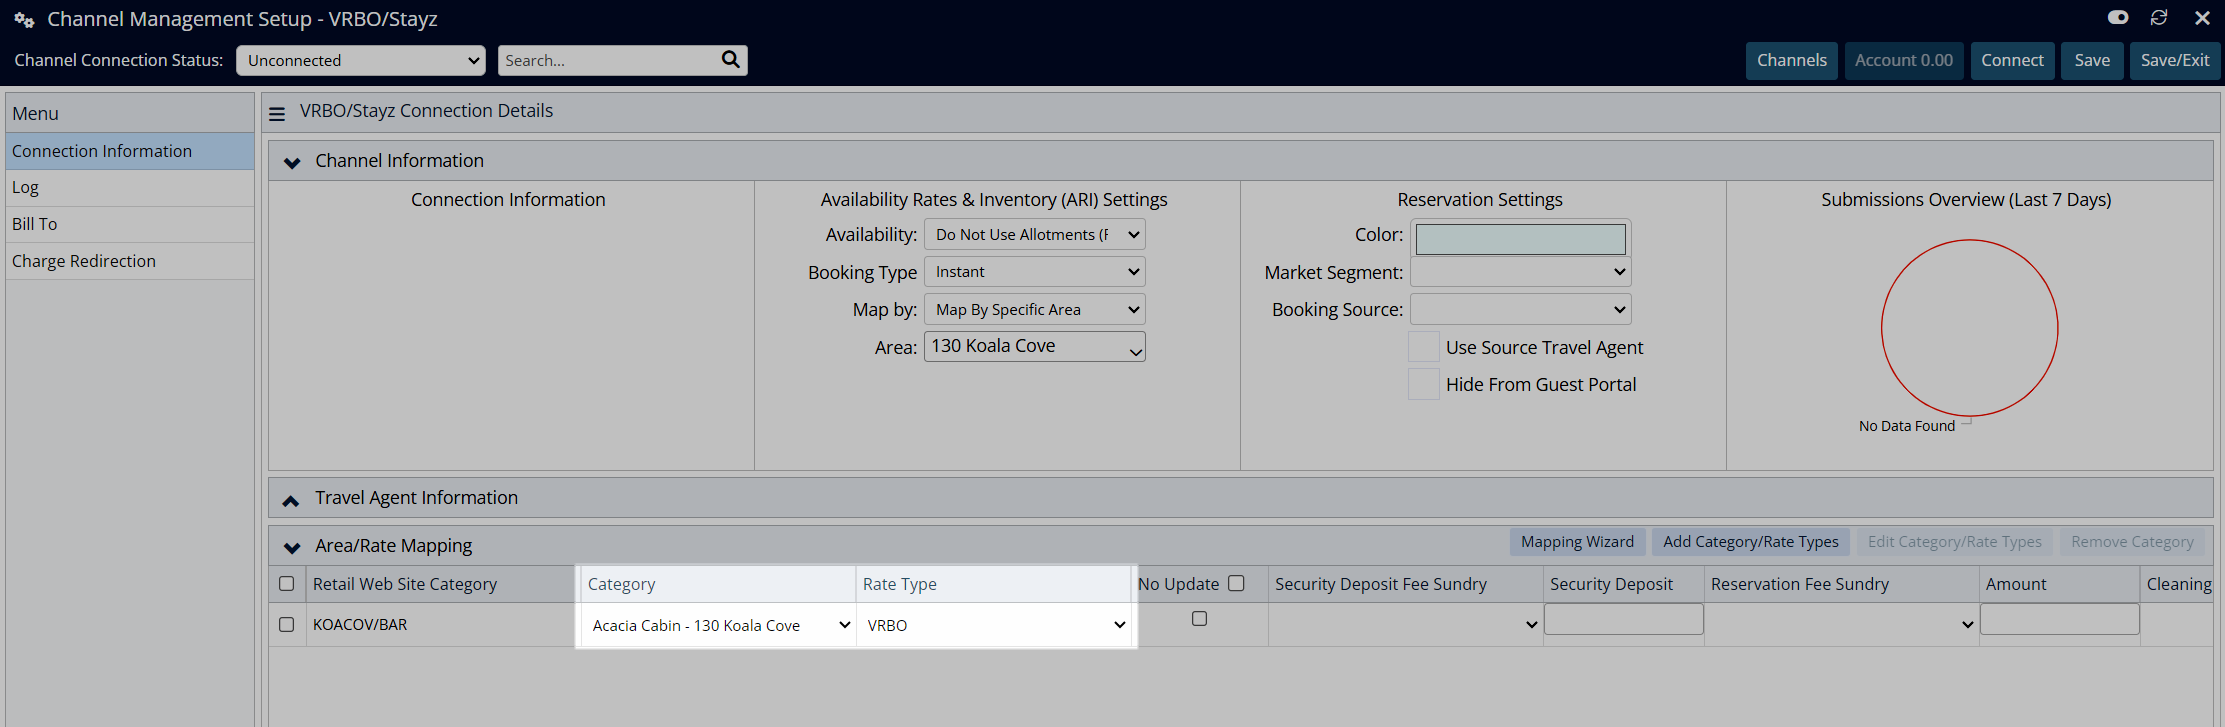Click the Connect button
The height and width of the screenshot is (727, 2225).
(x=2013, y=60)
